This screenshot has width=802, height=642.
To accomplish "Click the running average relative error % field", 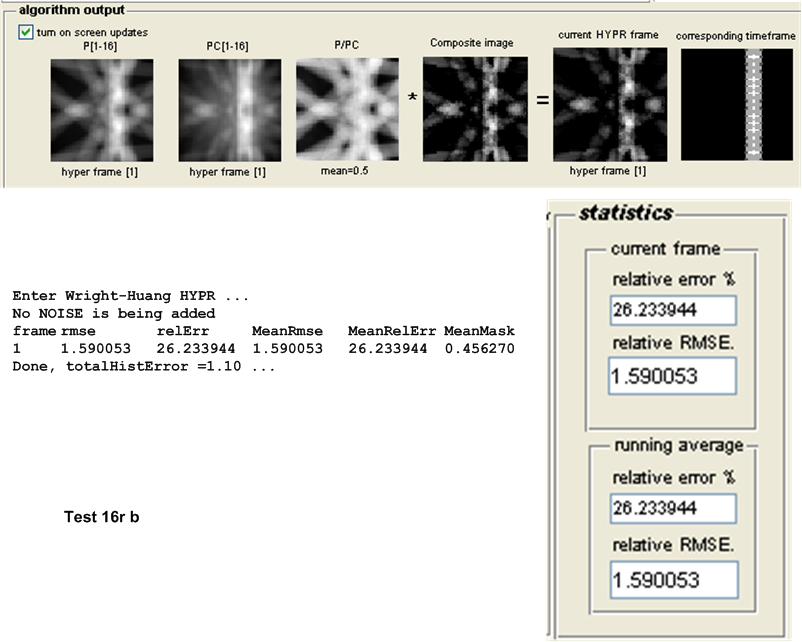I will click(x=673, y=510).
